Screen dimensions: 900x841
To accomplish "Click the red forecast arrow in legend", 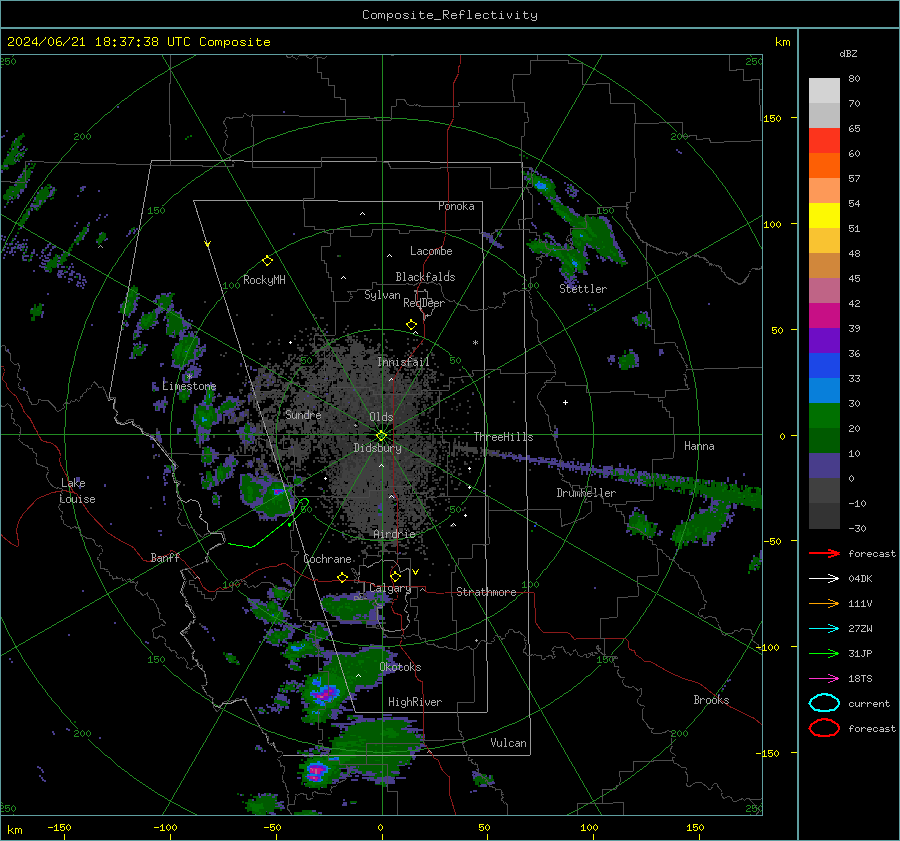I will click(x=824, y=553).
